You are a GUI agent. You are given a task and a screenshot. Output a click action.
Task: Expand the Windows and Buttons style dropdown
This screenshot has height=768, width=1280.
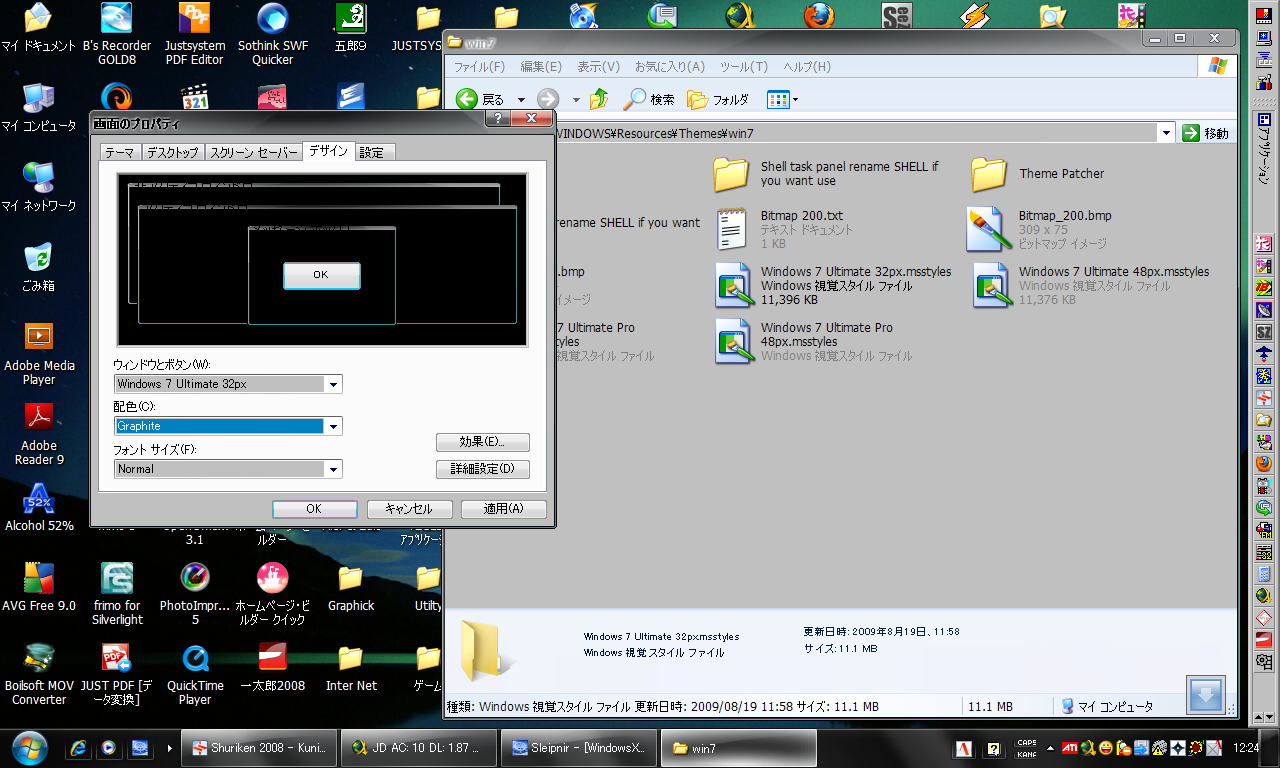[333, 384]
